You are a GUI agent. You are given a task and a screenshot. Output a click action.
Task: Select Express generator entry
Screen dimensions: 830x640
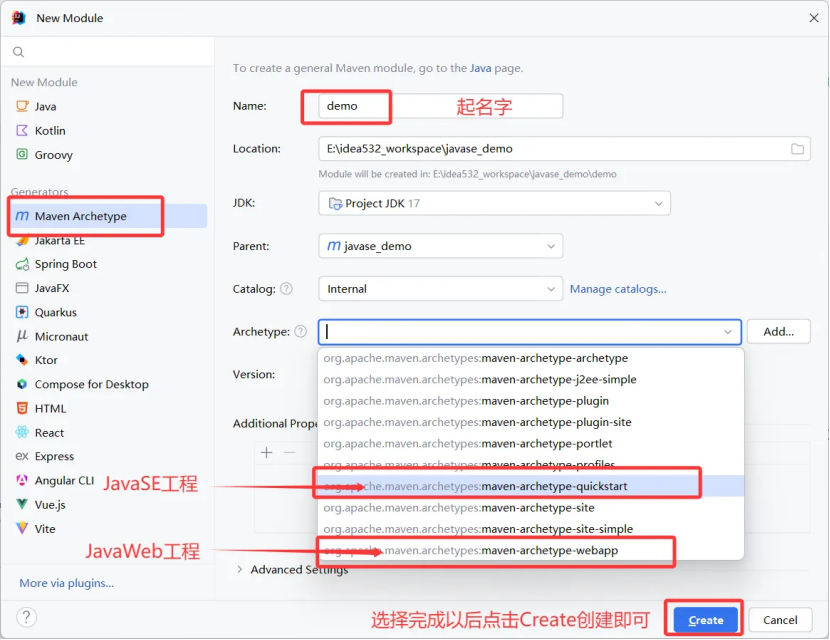(108, 456)
